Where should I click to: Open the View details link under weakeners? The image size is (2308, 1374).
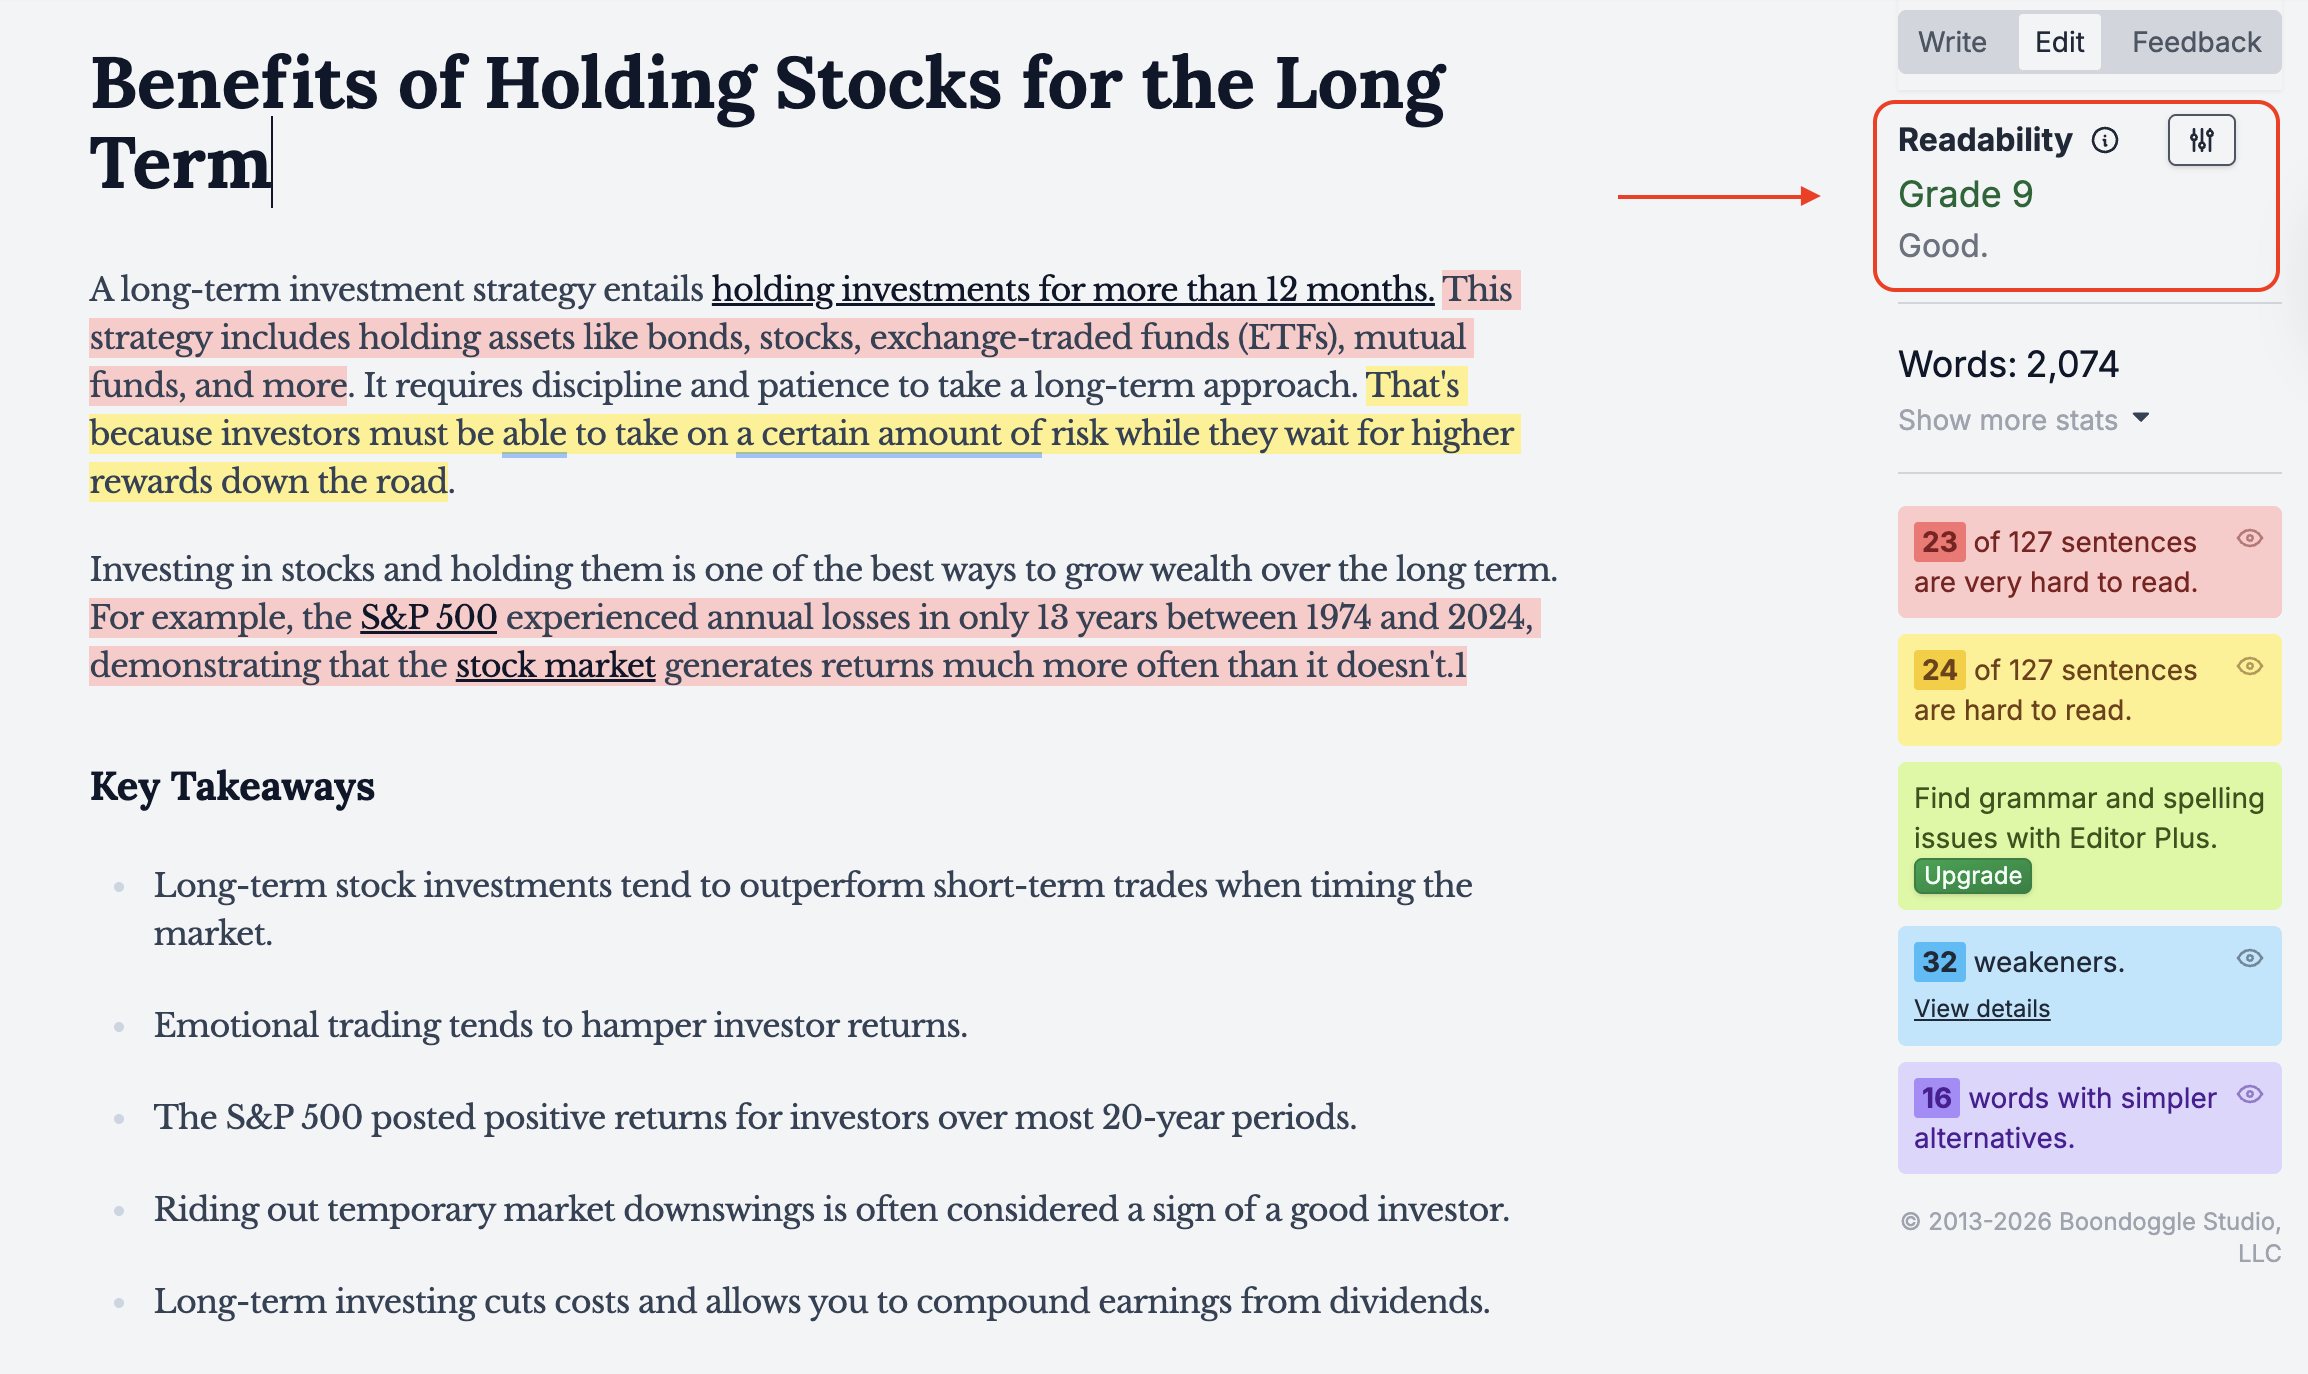point(1981,1009)
